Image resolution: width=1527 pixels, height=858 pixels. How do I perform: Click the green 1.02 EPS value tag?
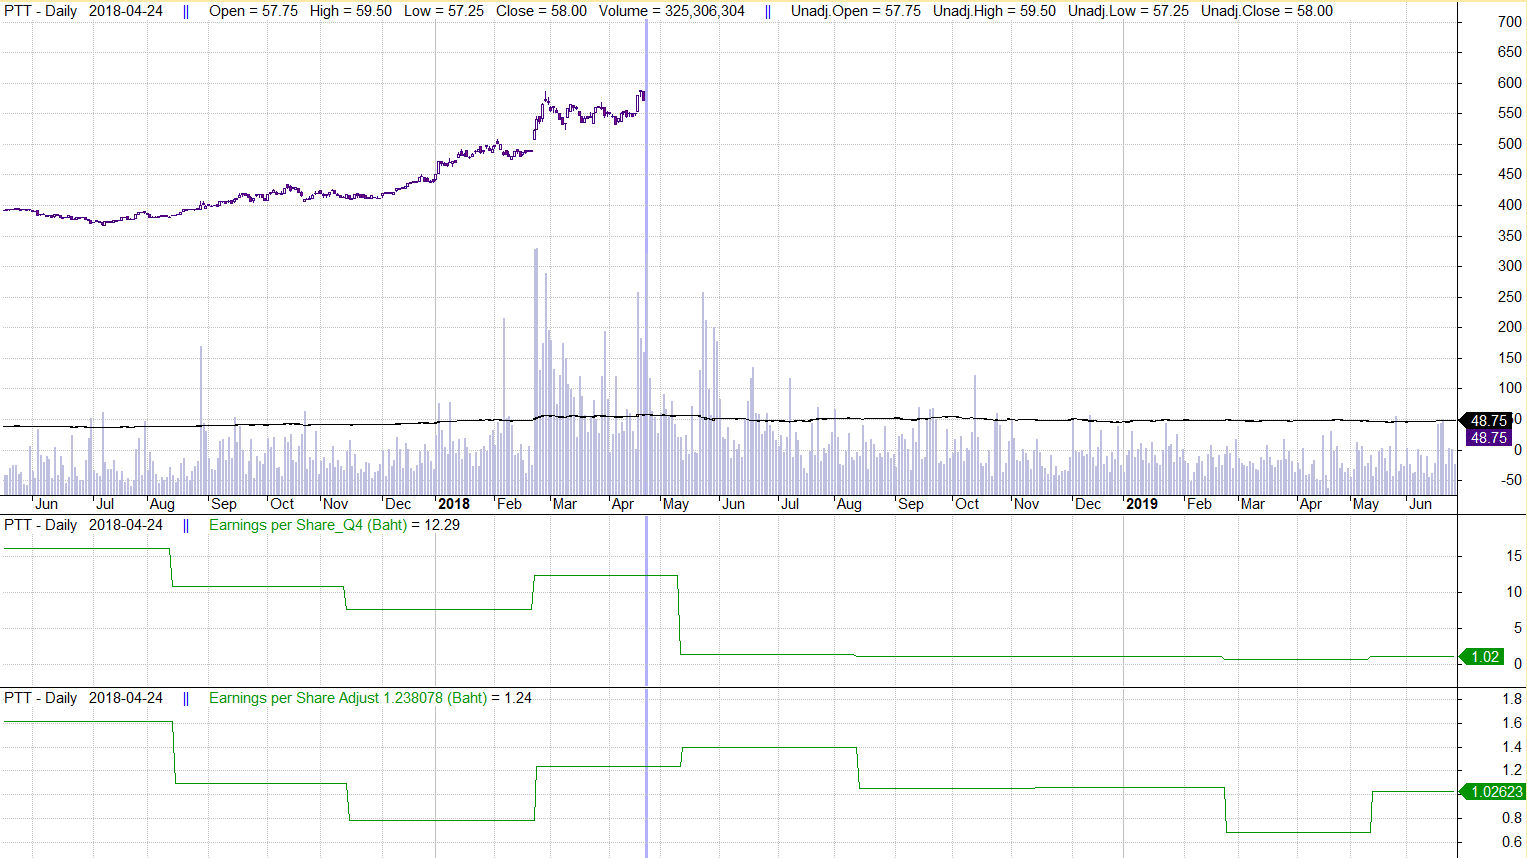[x=1484, y=657]
